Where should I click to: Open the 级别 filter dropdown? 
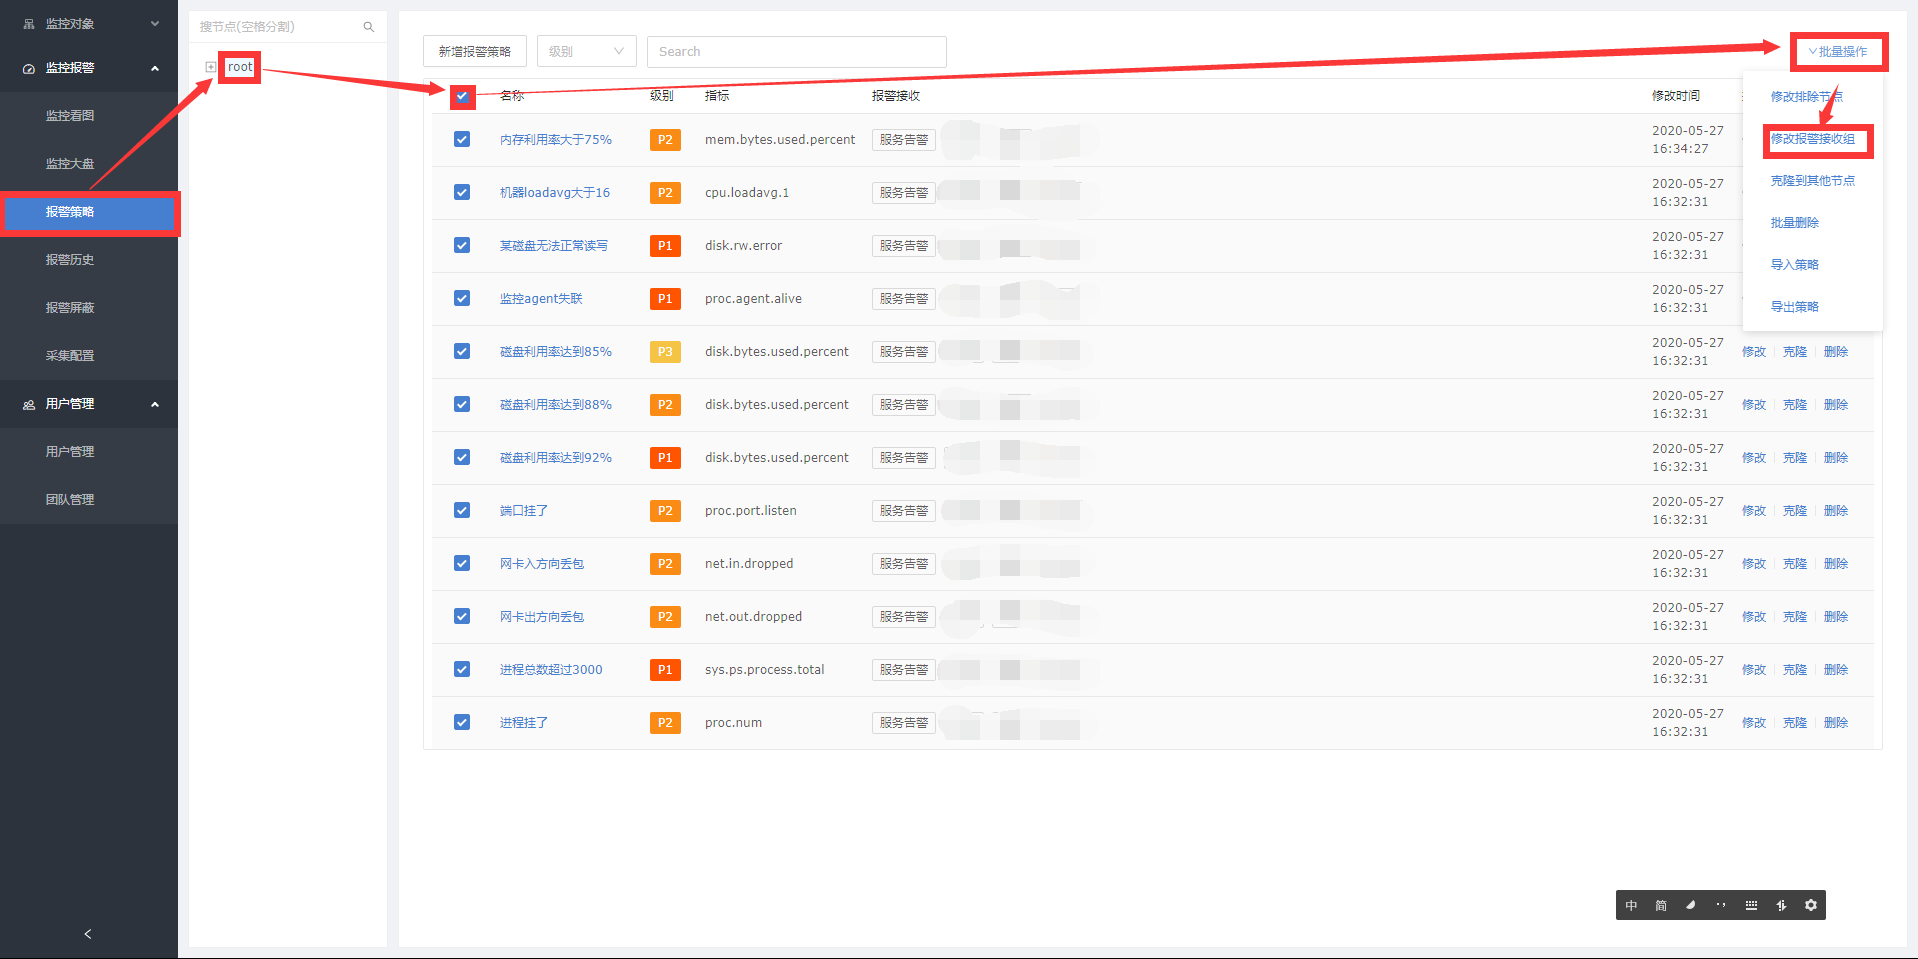point(587,52)
